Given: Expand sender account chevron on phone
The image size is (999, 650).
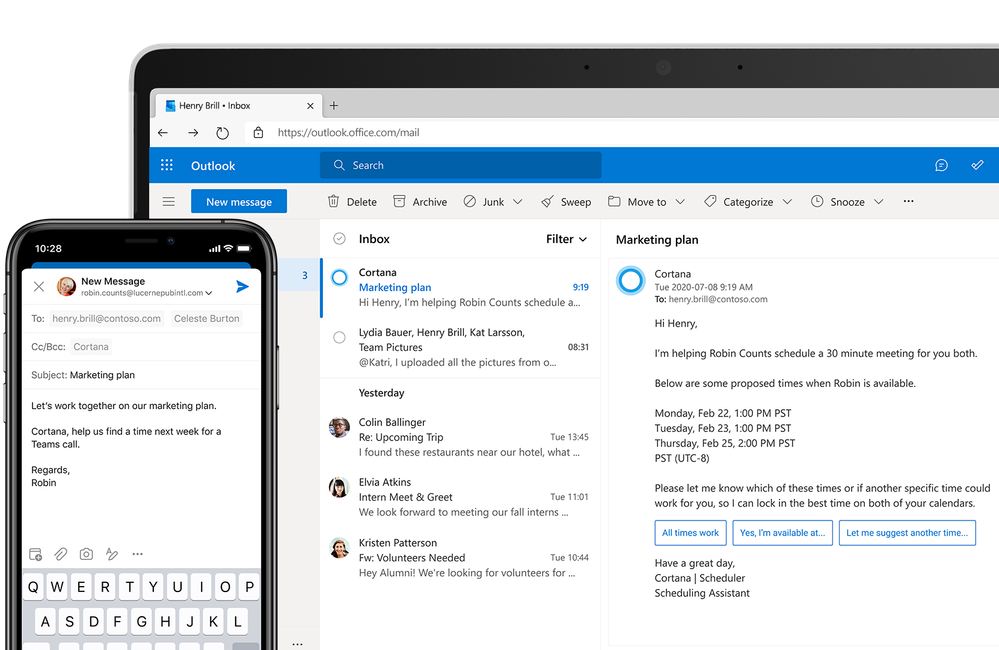Looking at the screenshot, I should point(209,293).
